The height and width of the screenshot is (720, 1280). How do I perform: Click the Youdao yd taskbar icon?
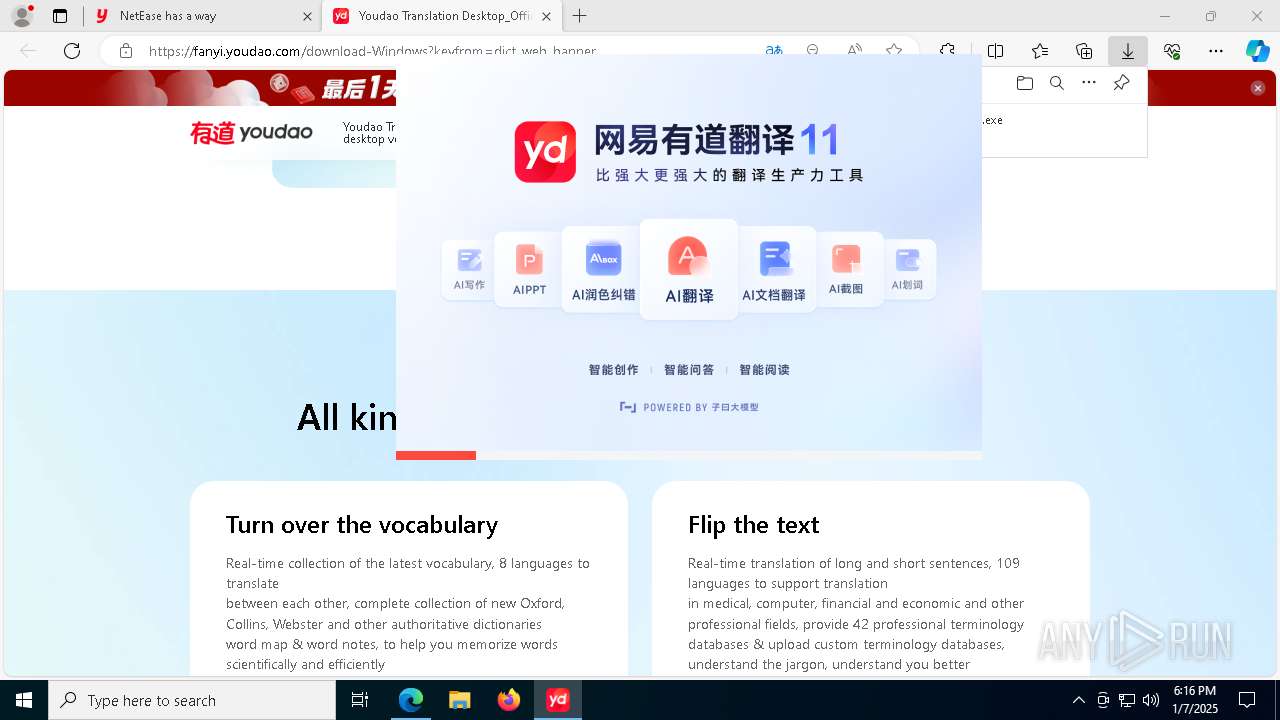click(558, 700)
